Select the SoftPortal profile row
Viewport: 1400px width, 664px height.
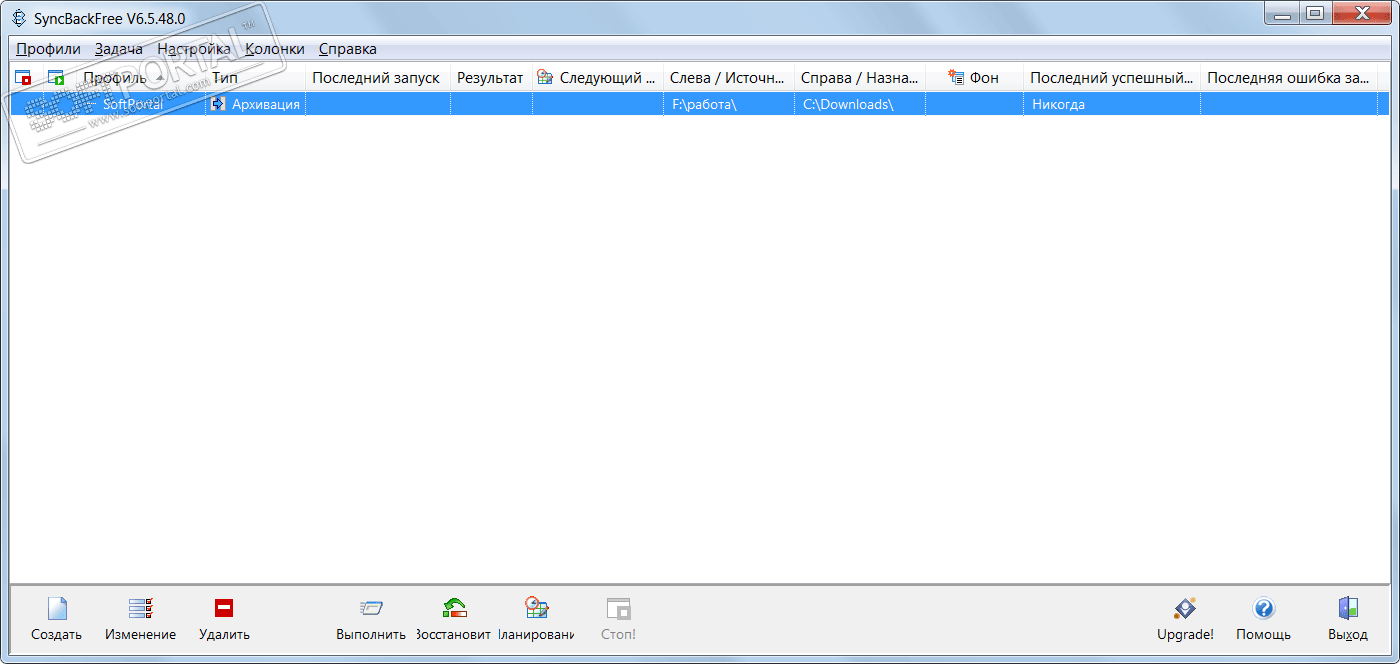pos(699,104)
